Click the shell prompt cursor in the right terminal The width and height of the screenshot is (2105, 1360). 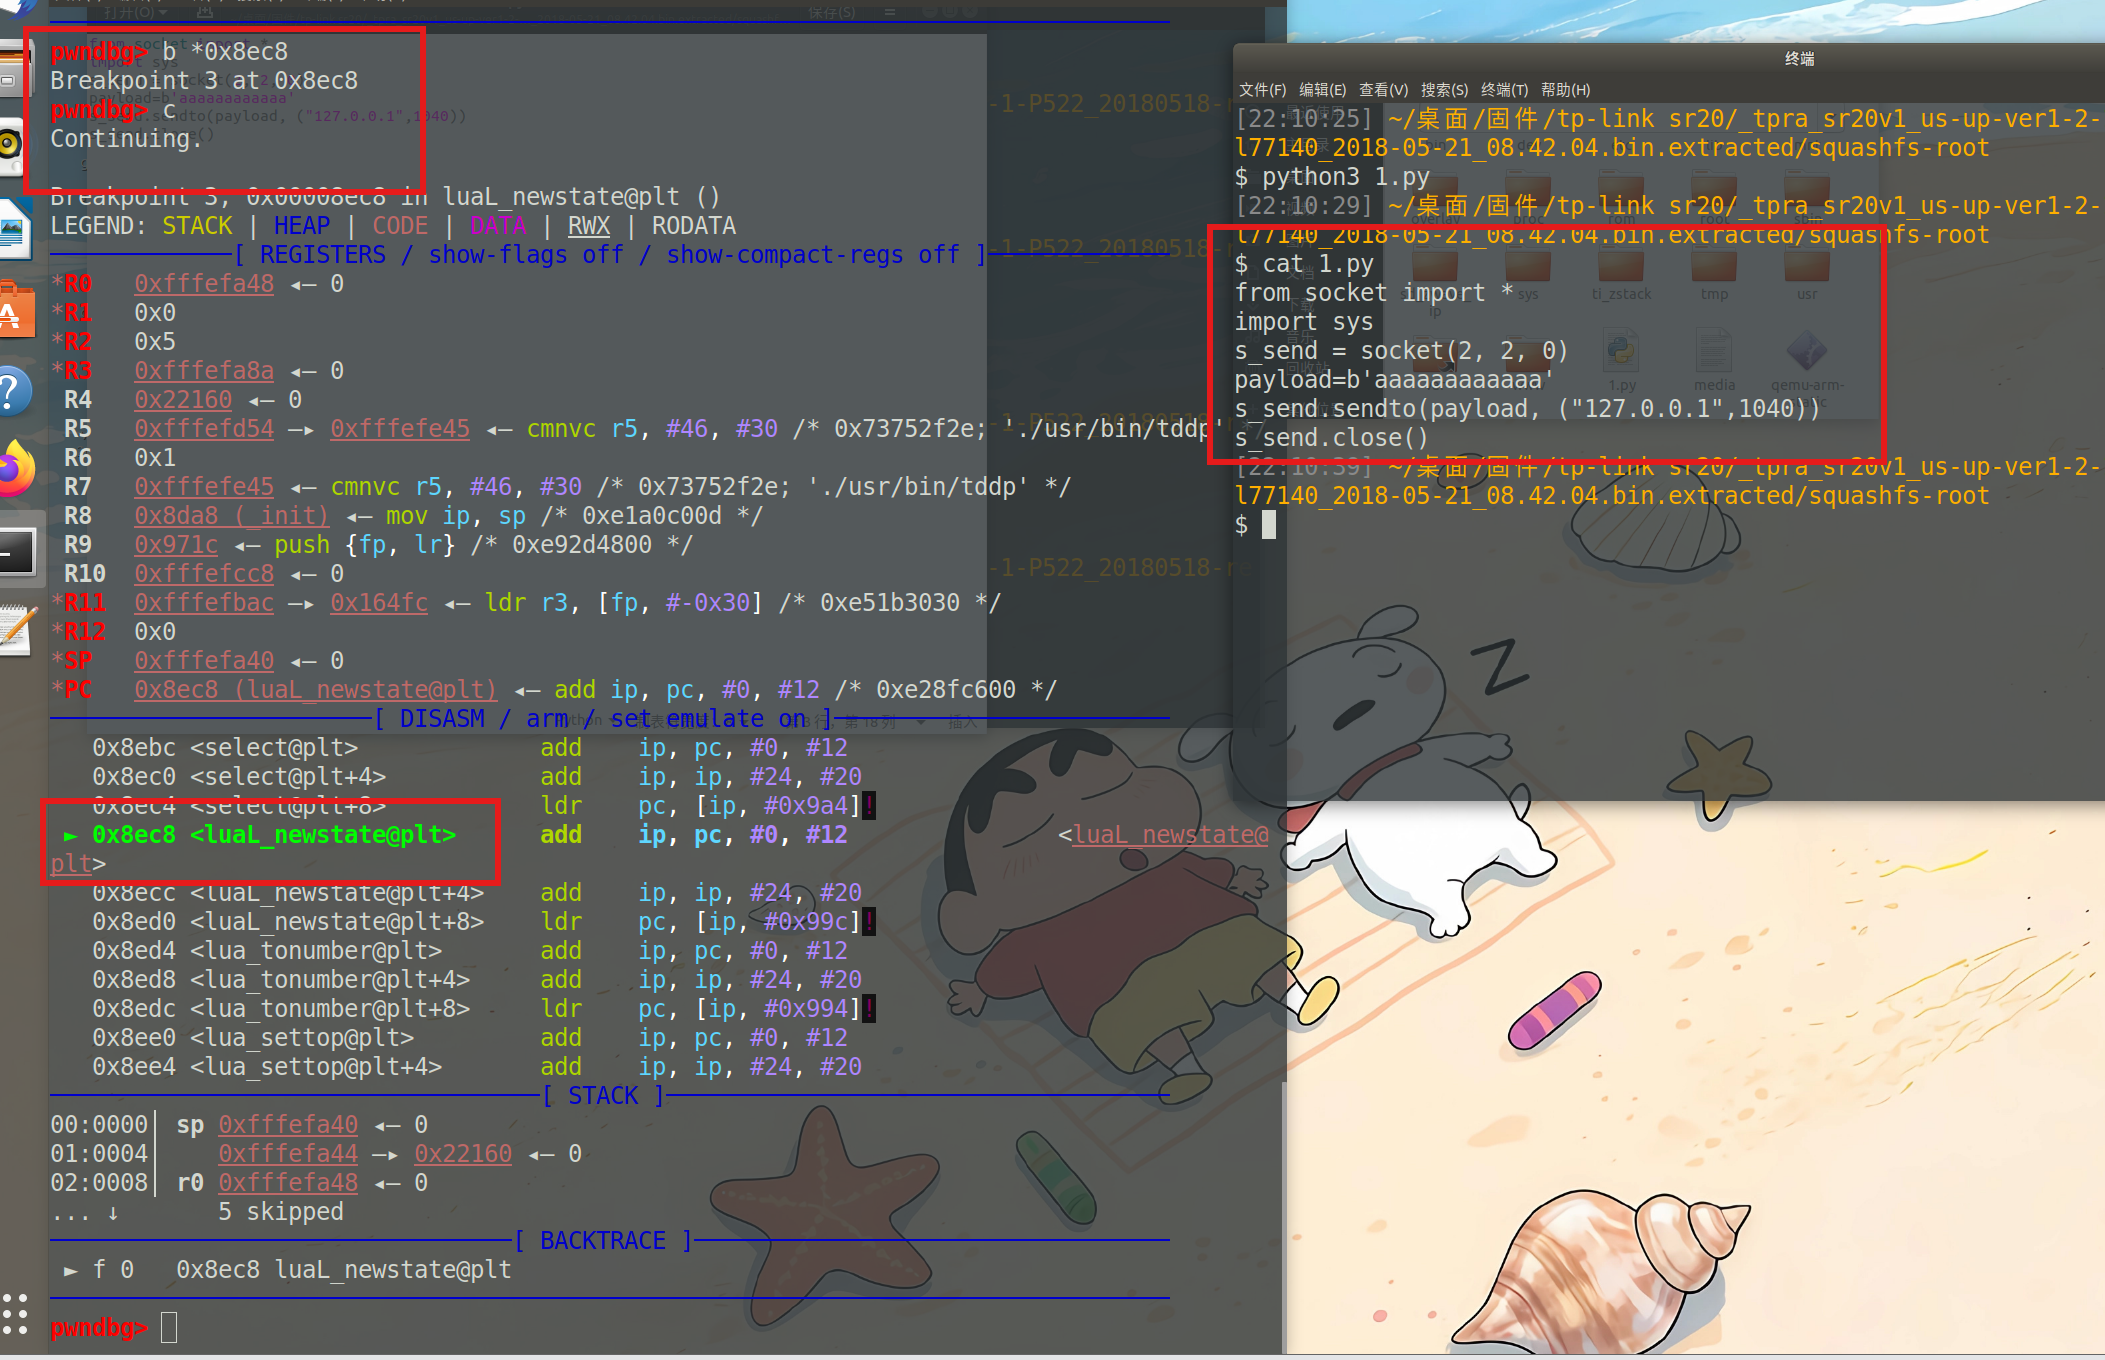(x=1269, y=525)
